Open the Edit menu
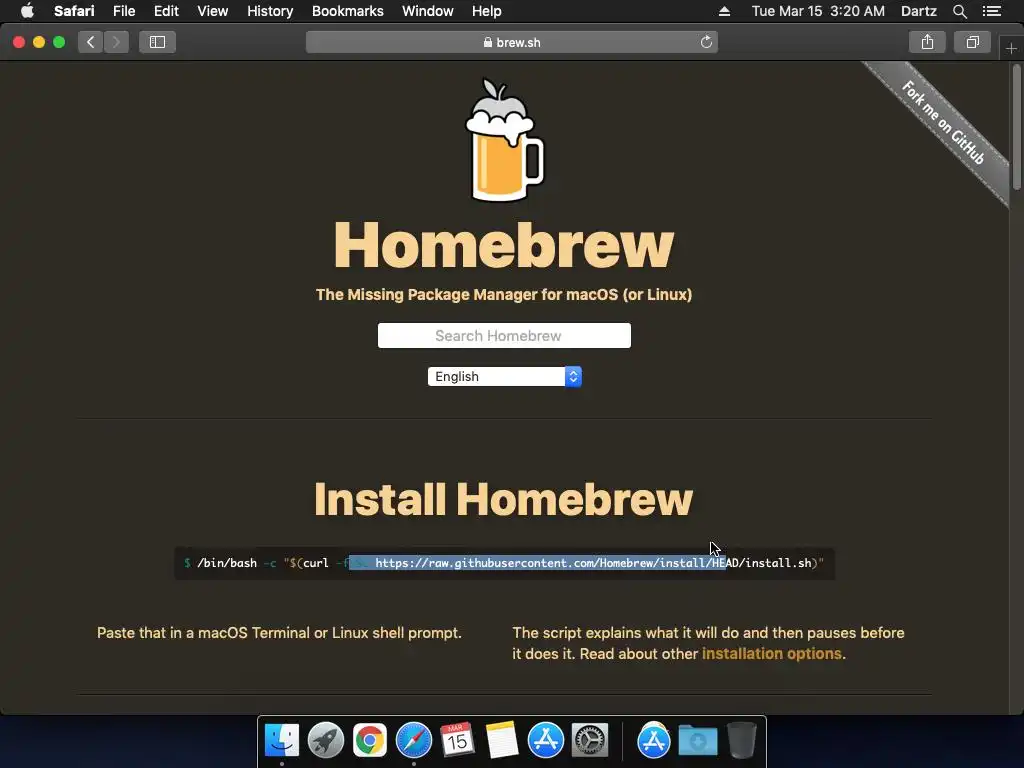The image size is (1024, 768). pyautogui.click(x=166, y=11)
